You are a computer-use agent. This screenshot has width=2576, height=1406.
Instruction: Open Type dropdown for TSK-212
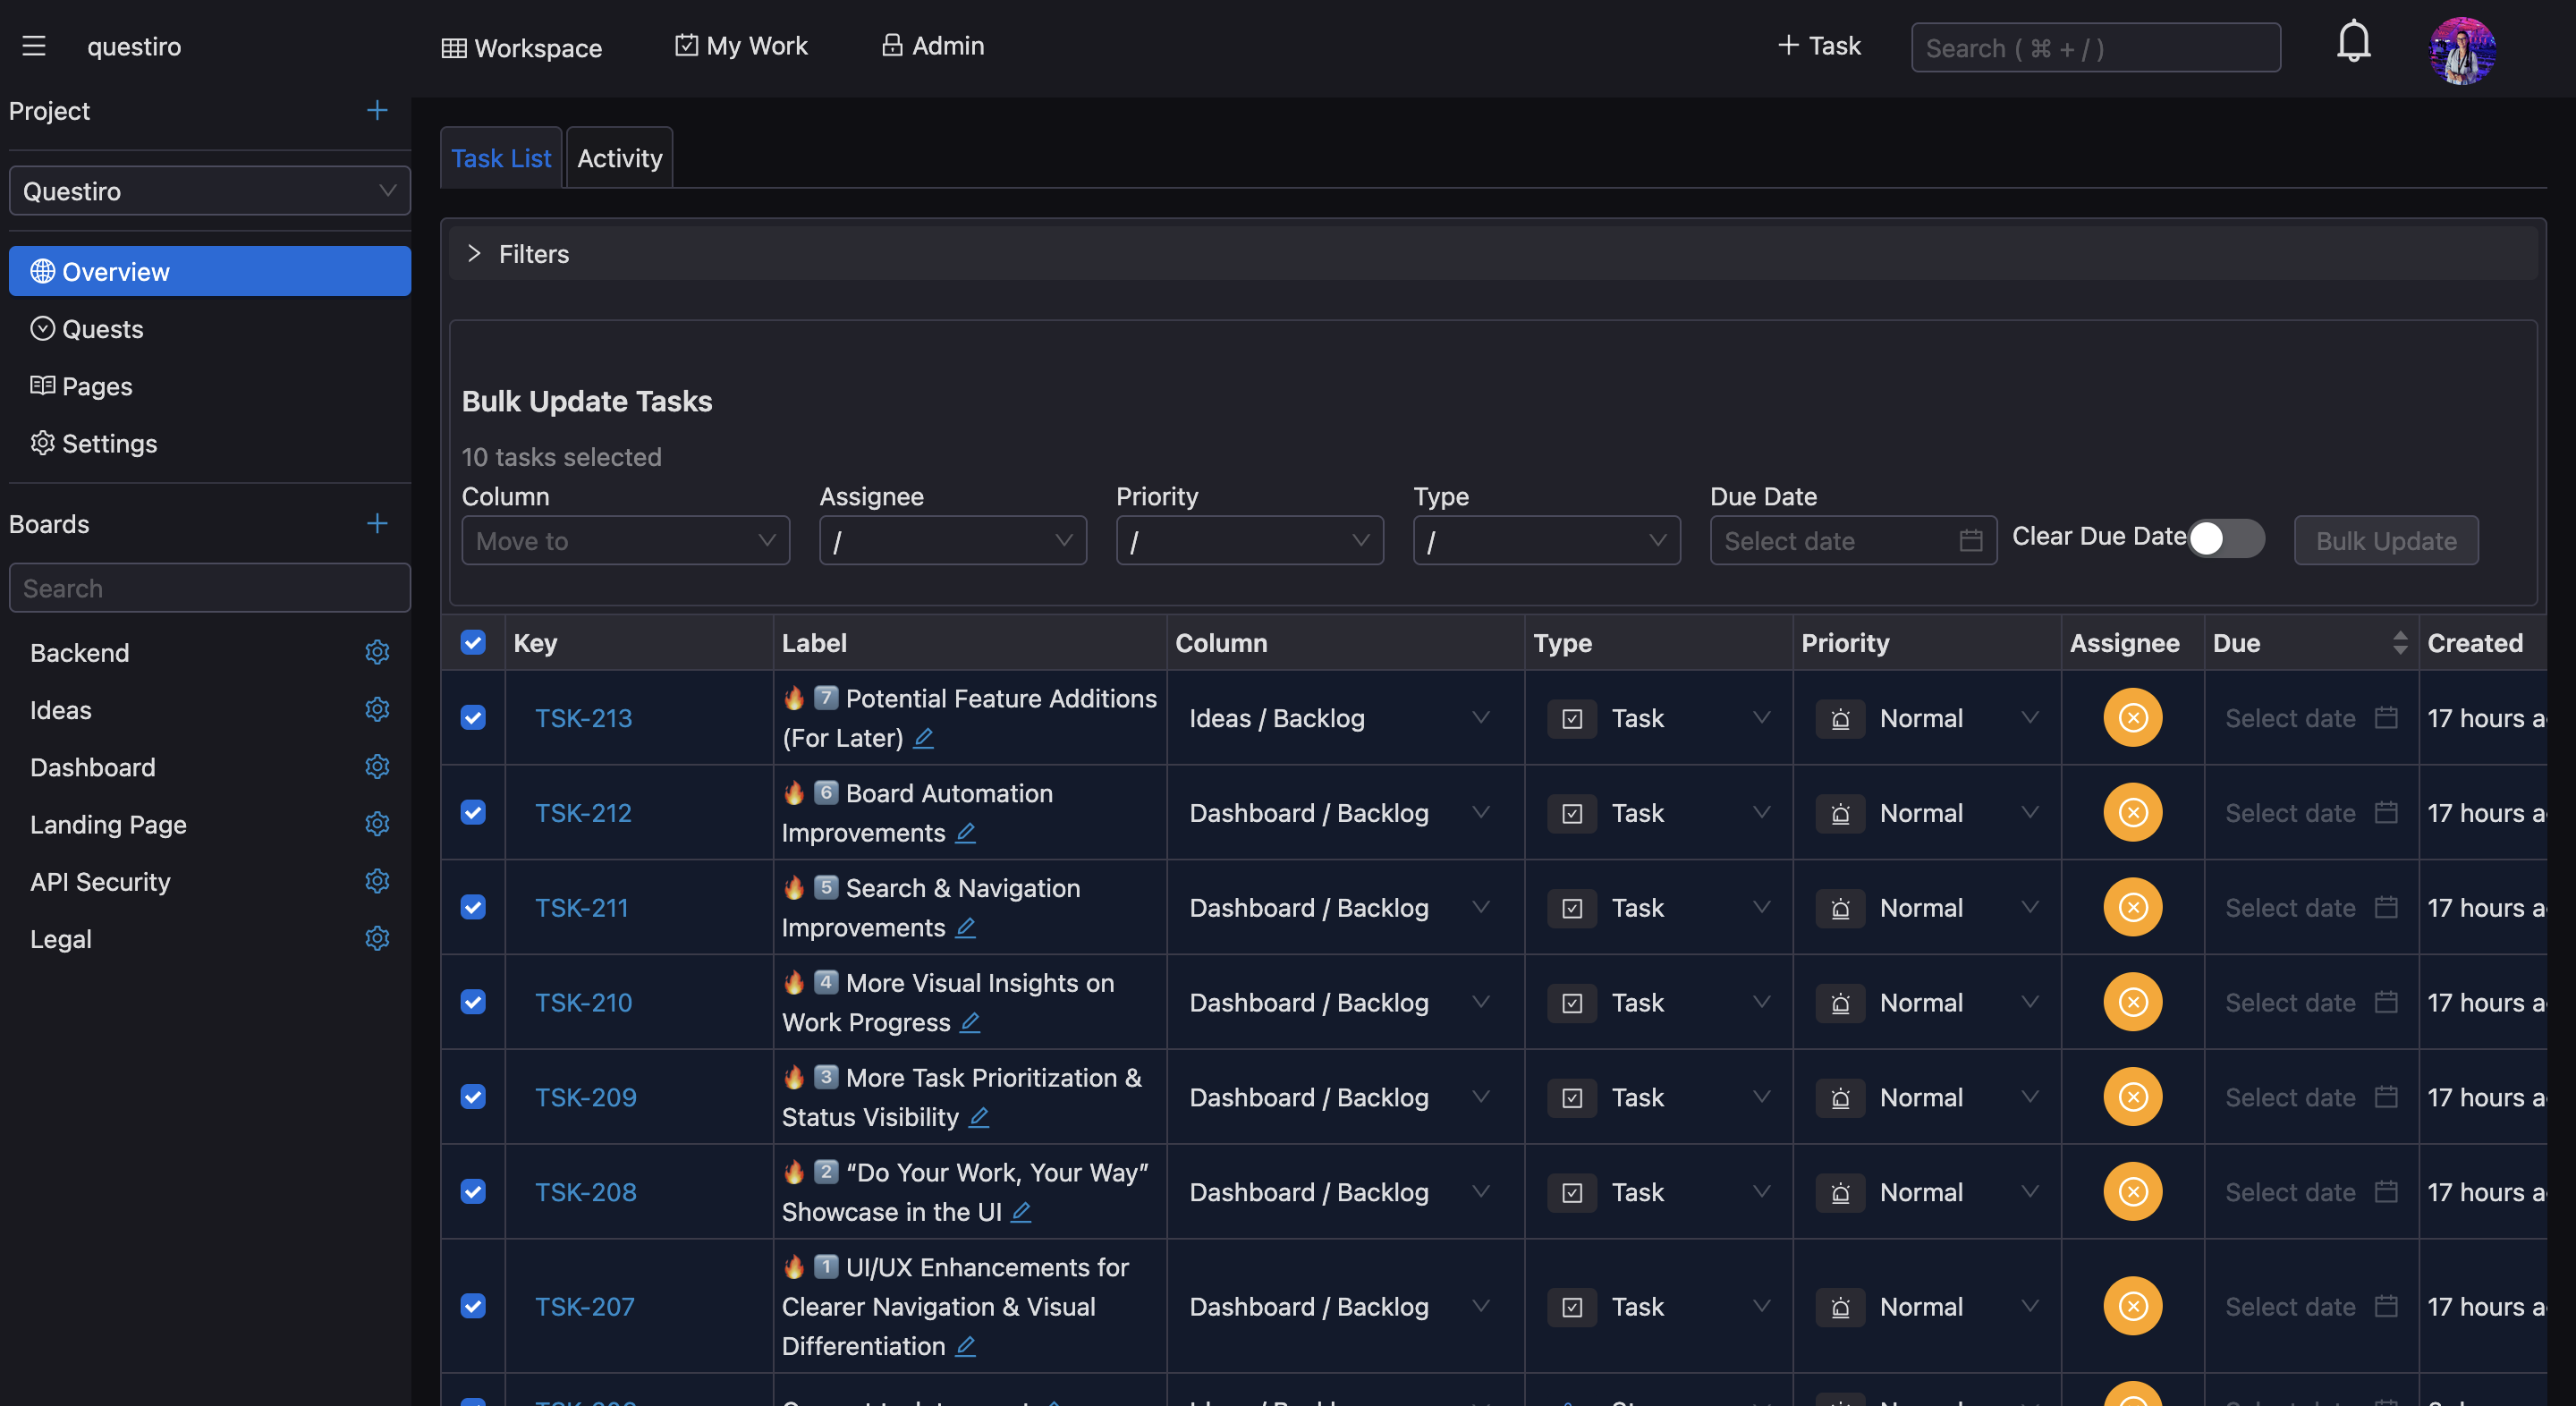click(1659, 813)
